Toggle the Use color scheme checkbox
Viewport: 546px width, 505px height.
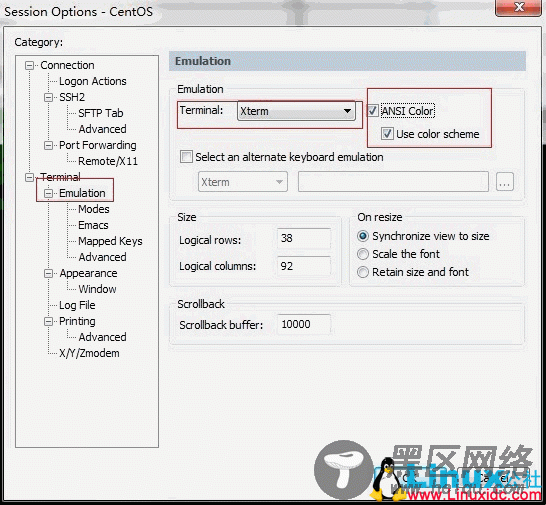387,134
